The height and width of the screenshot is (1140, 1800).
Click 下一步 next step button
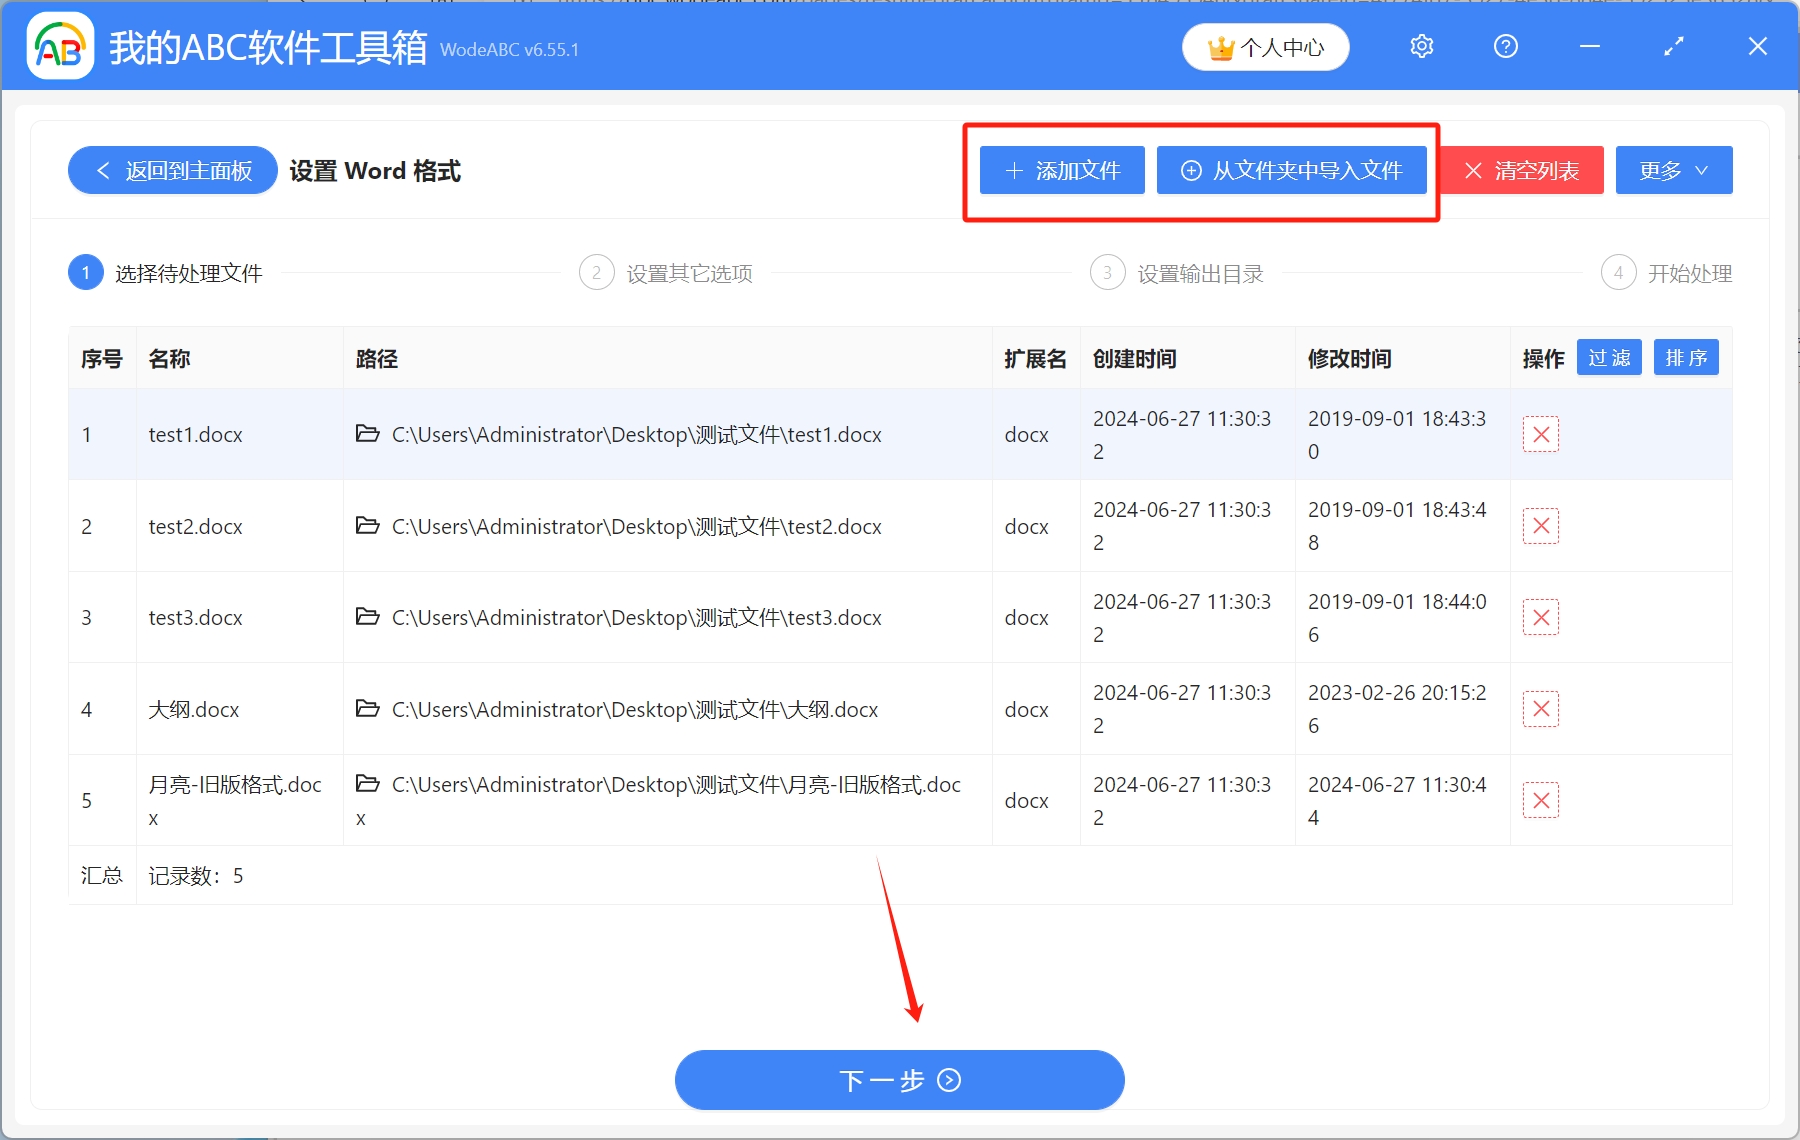coord(900,1080)
